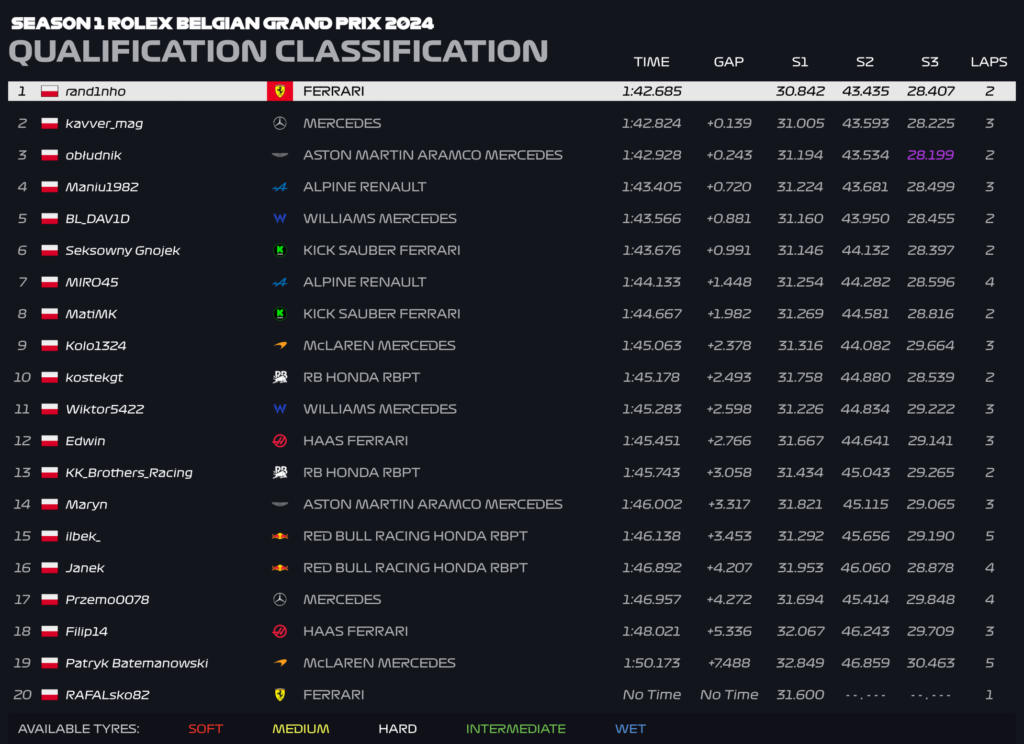Click the McLaren logo in Kolo1324's row
Image resolution: width=1024 pixels, height=744 pixels.
[280, 346]
